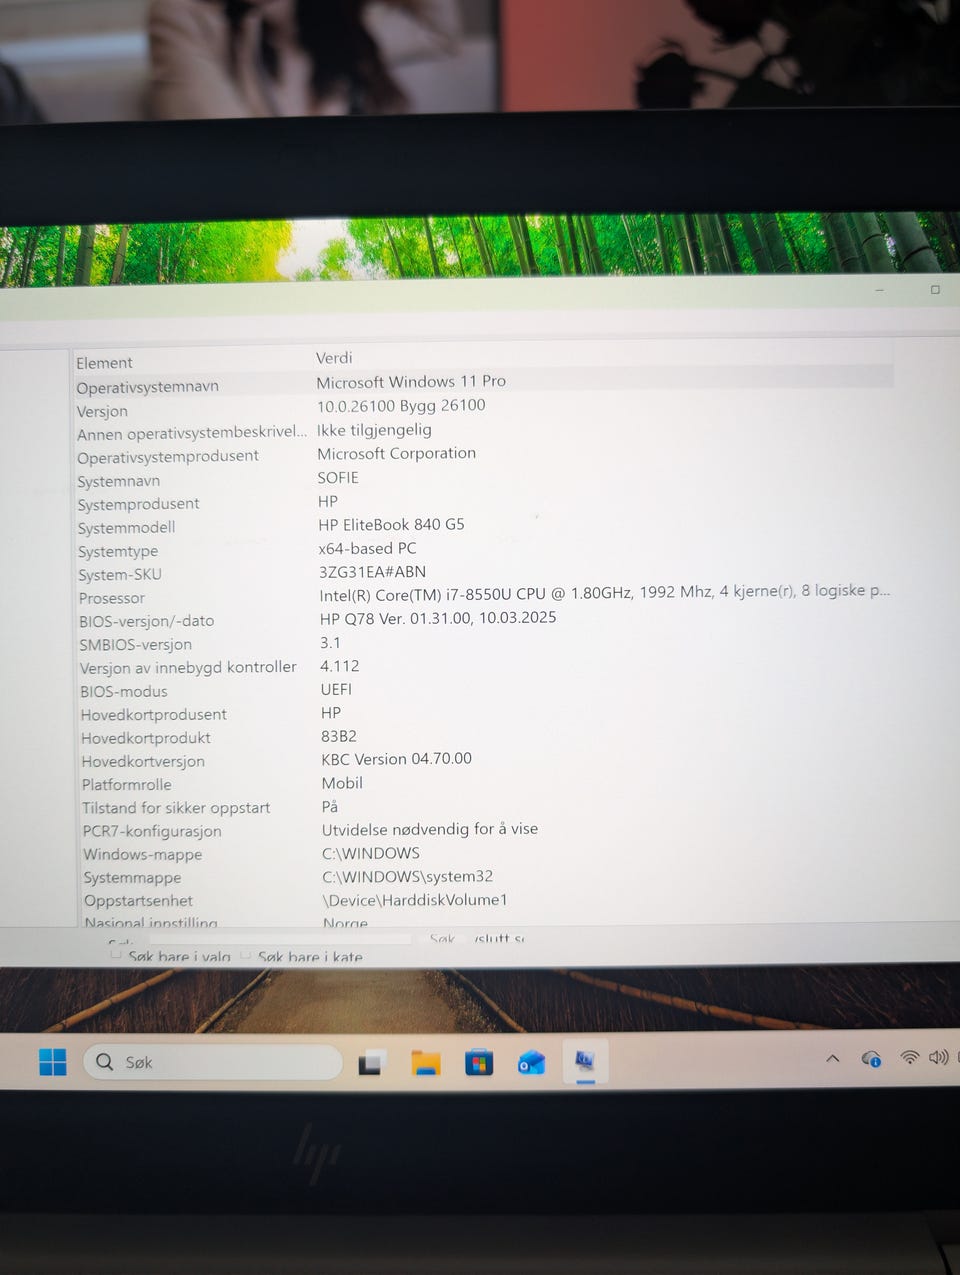This screenshot has height=1275, width=960.
Task: Click the value 'C:\WINDOWS\system32'
Action: pos(407,877)
